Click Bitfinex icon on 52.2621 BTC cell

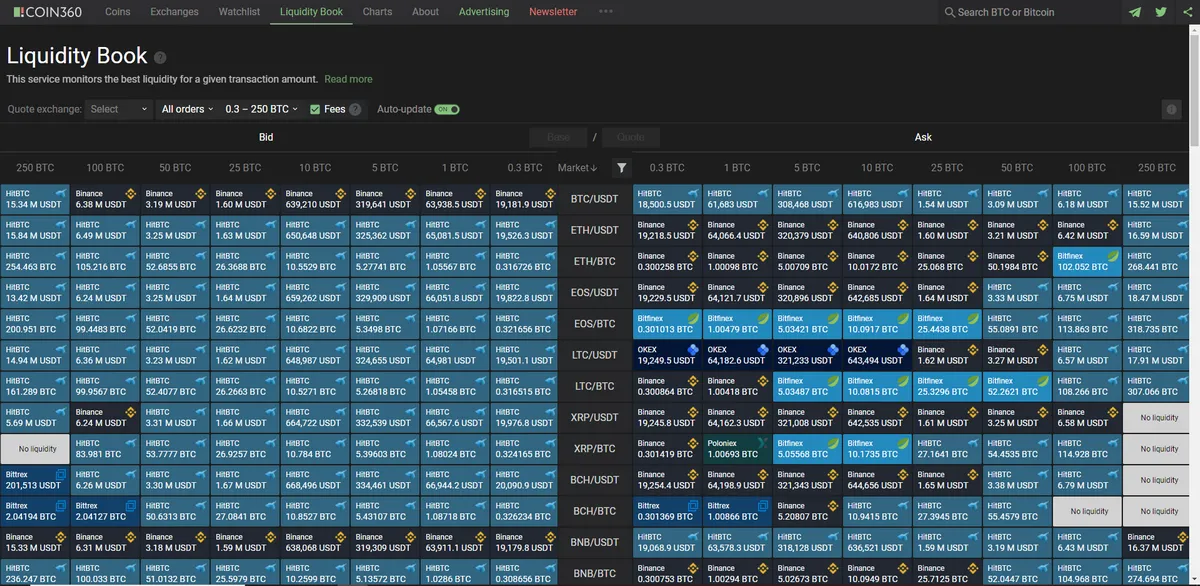[x=1042, y=380]
